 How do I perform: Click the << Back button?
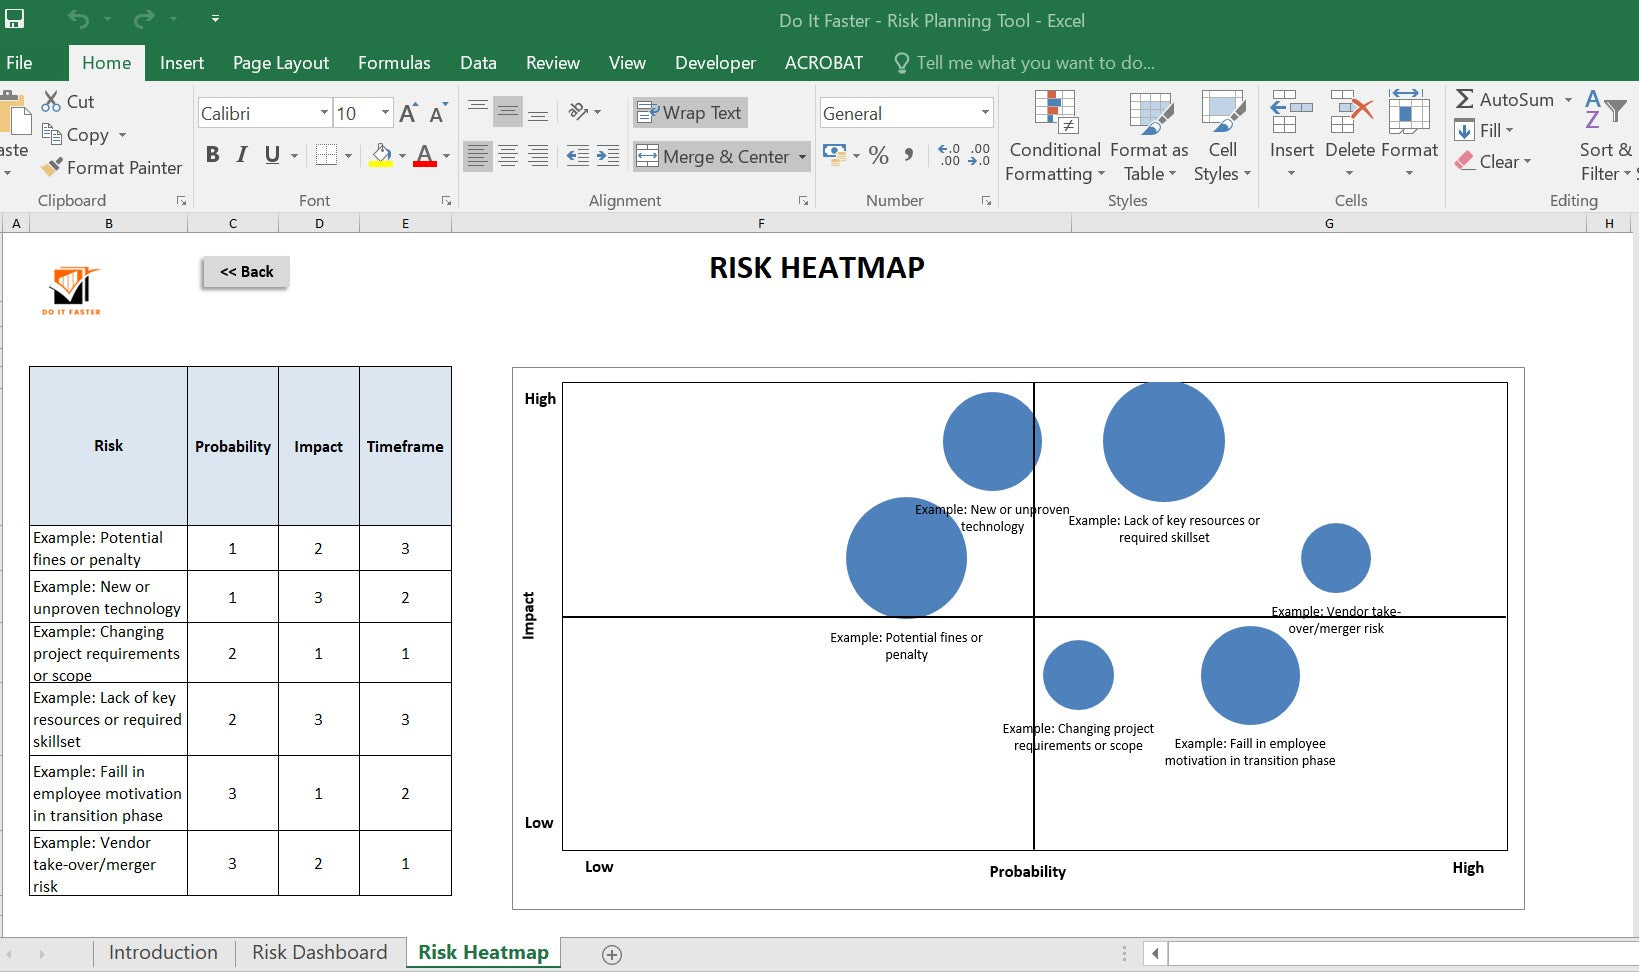coord(244,271)
